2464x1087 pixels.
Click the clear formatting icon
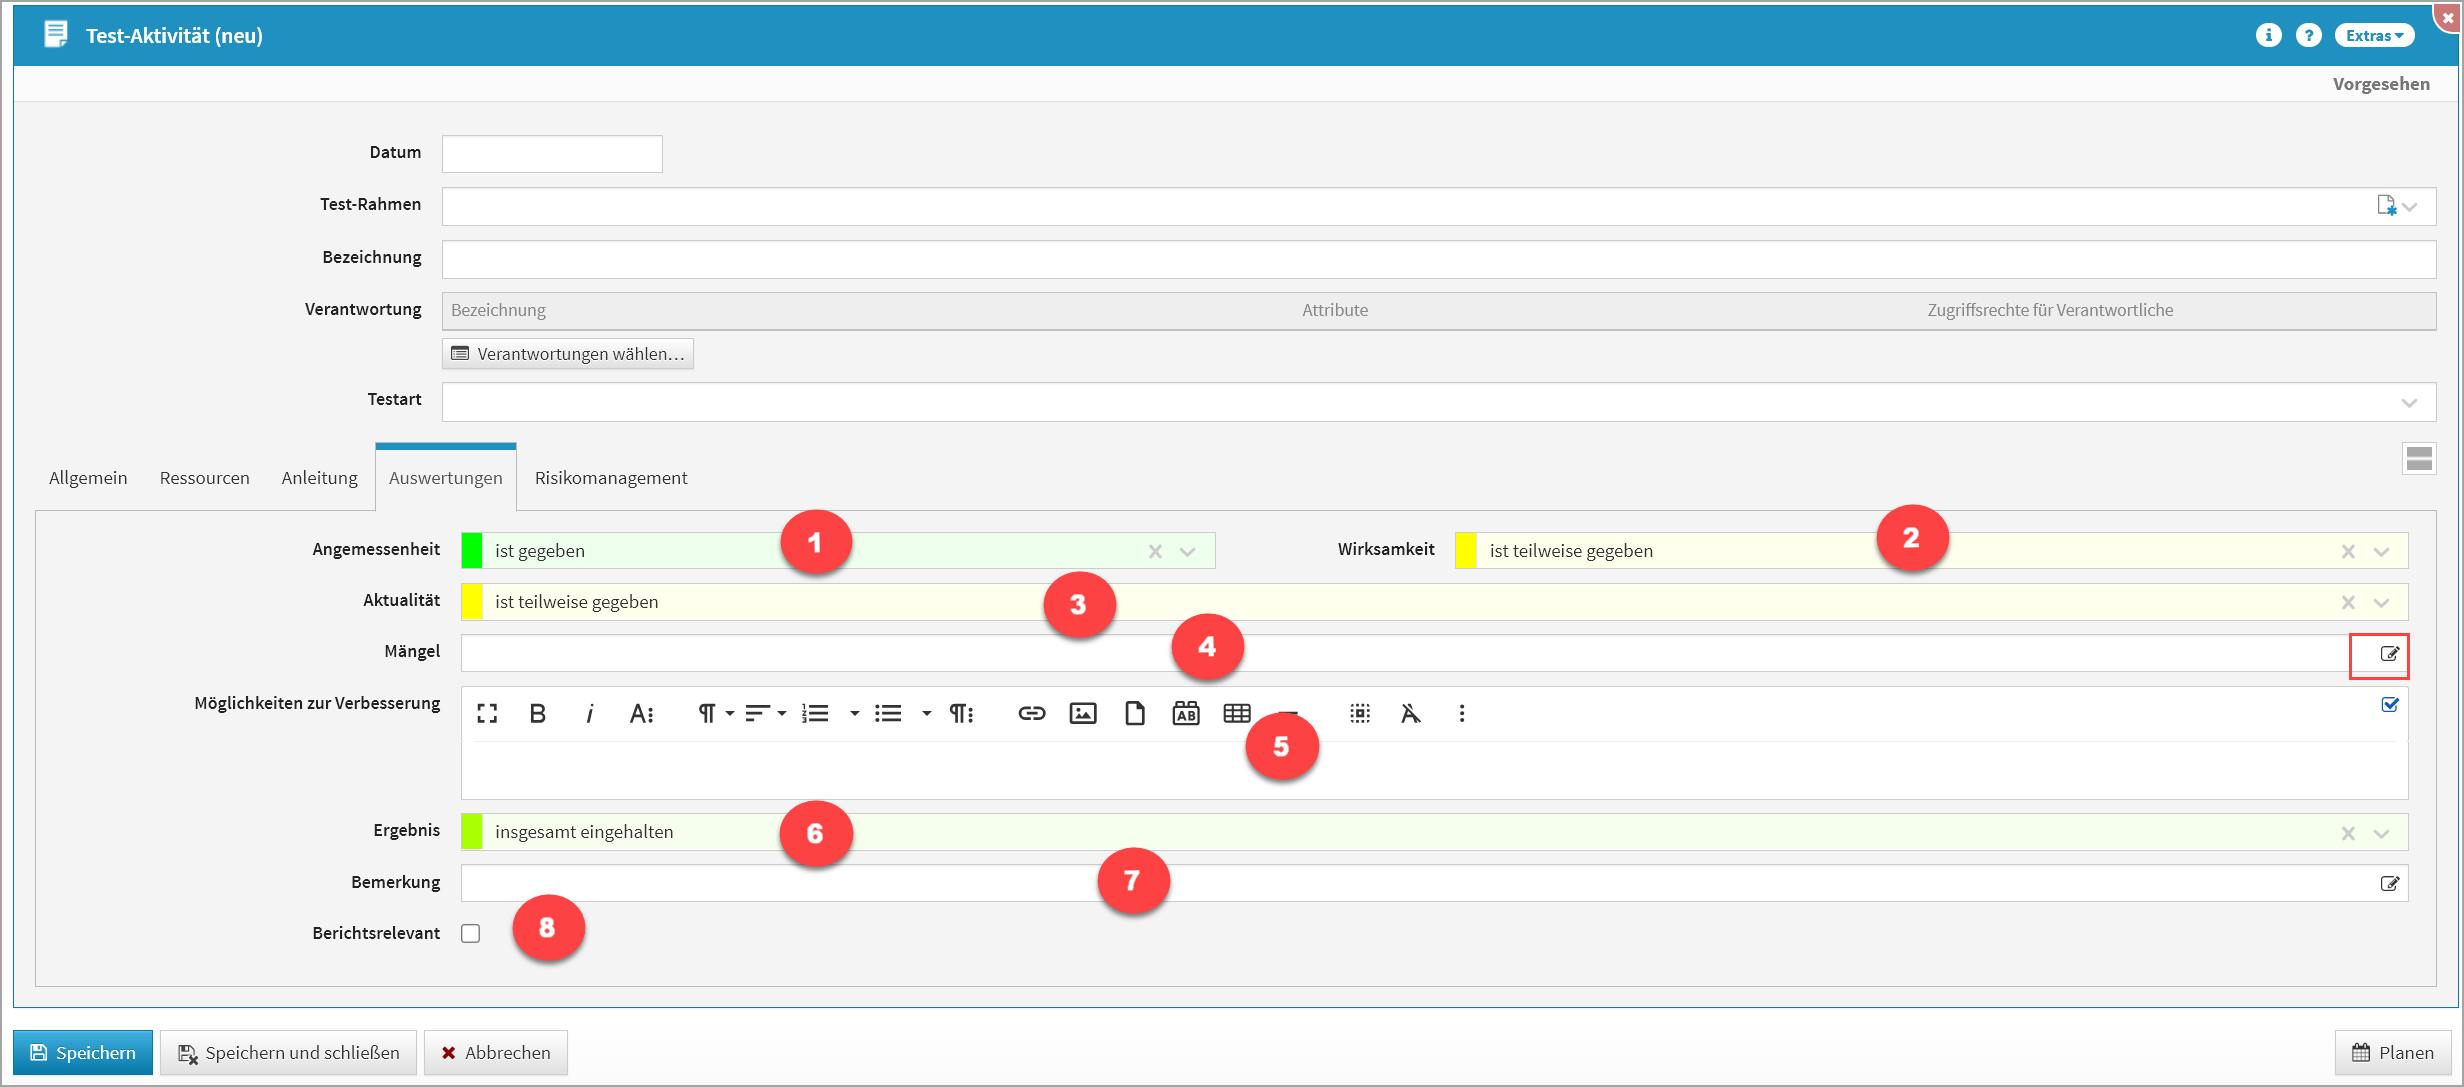click(x=1410, y=713)
